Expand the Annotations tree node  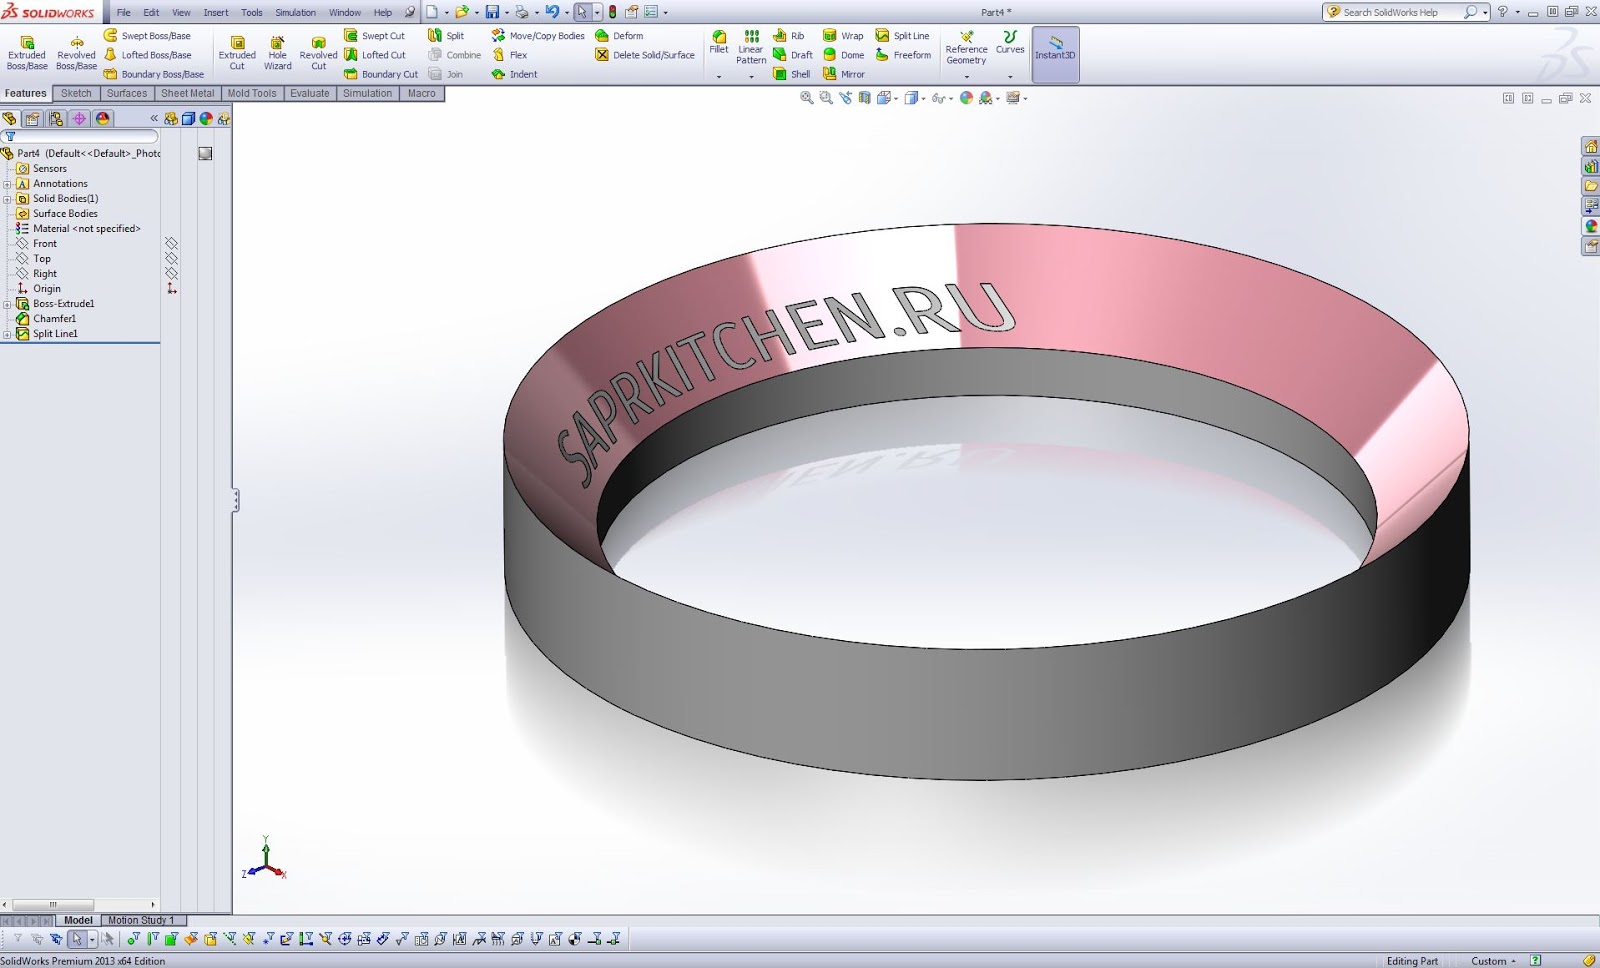tap(7, 184)
